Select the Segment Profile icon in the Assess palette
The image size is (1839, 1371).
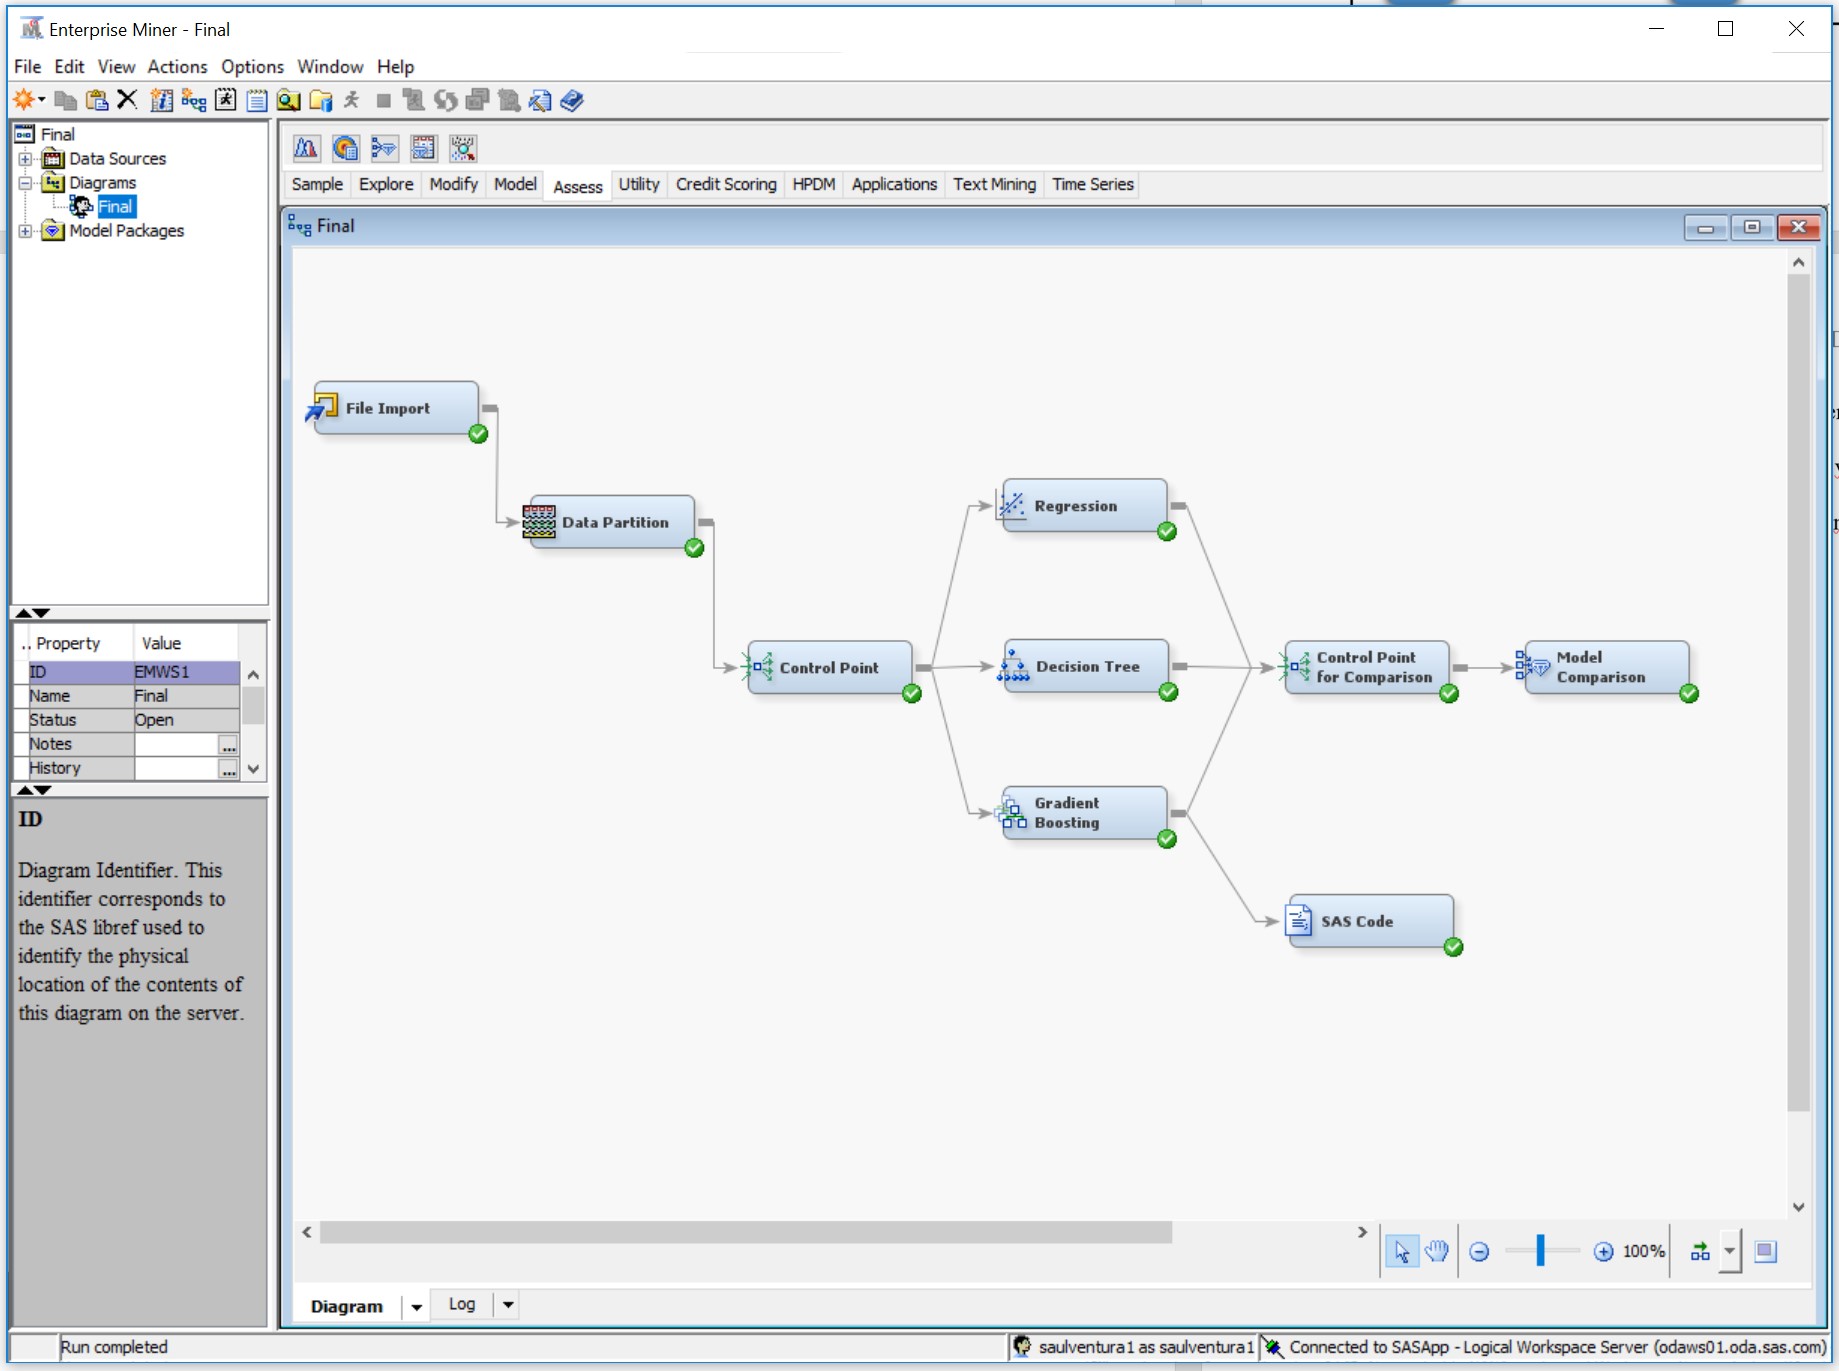click(463, 148)
